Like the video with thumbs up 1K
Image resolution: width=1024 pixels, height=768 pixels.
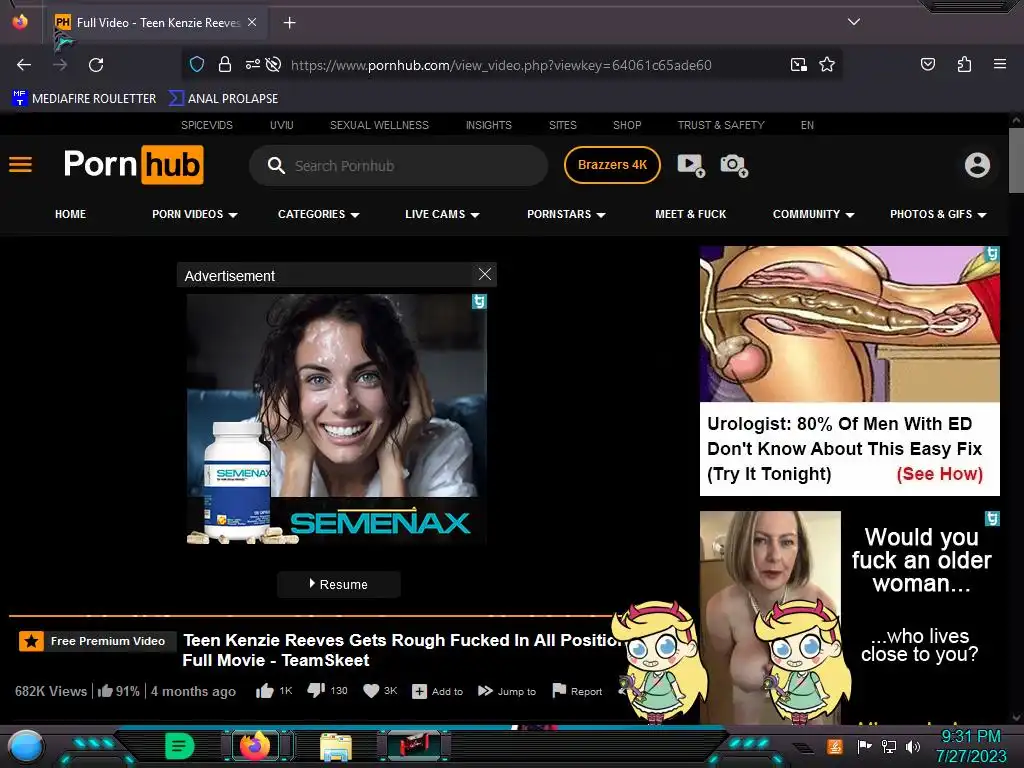[x=274, y=691]
